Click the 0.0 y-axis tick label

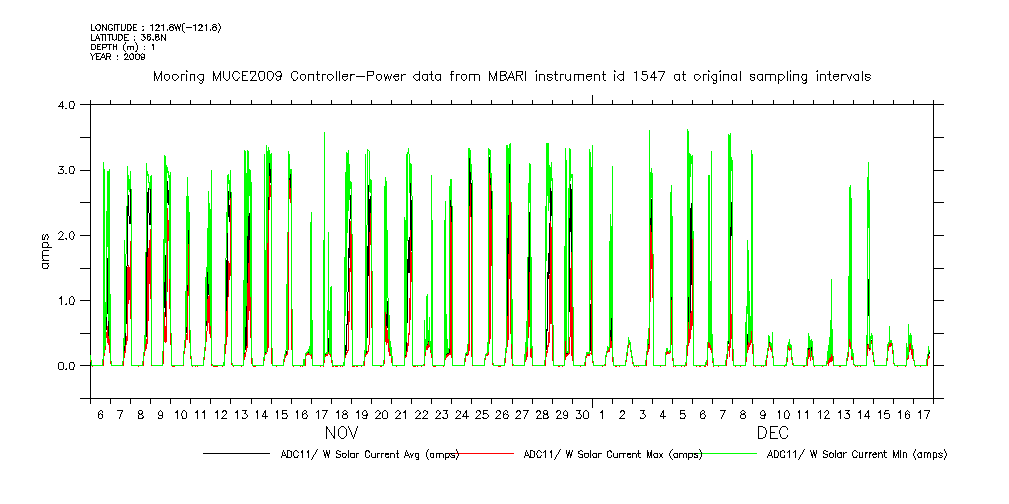click(68, 366)
